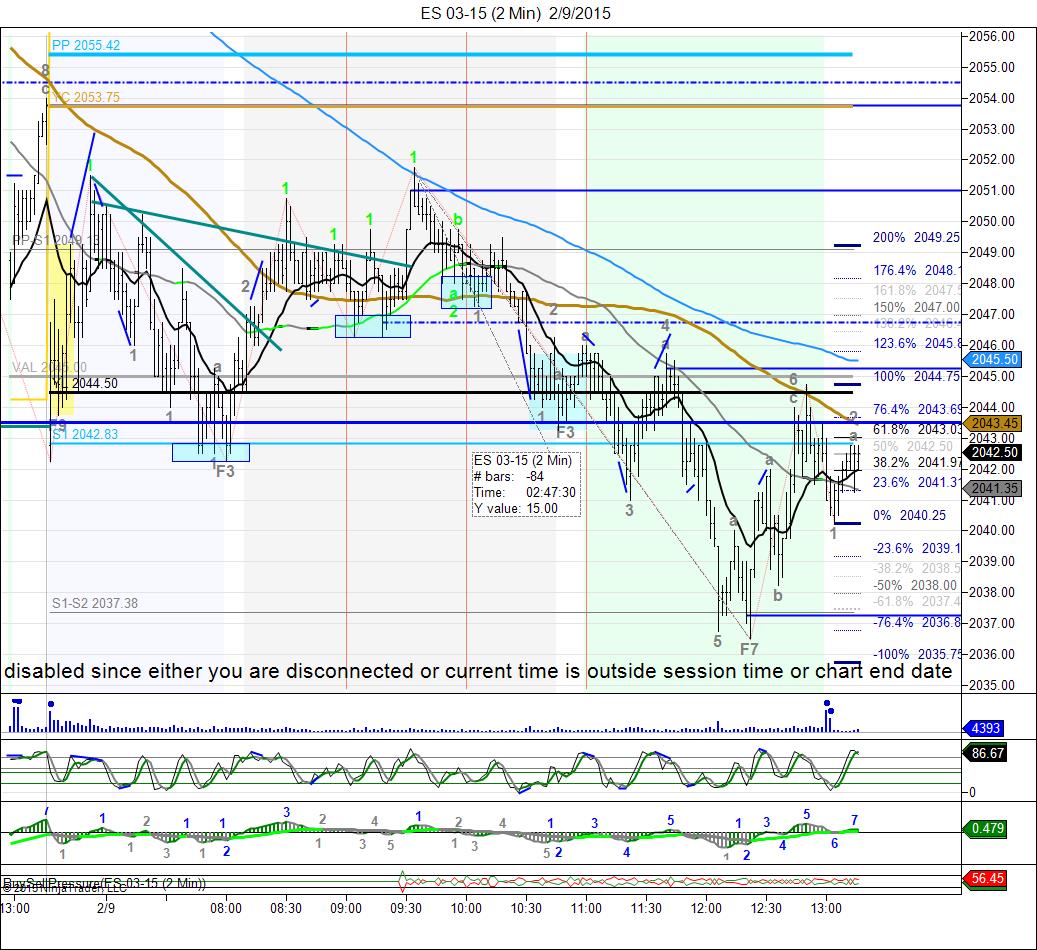Select the F7 wave label at the low
This screenshot has width=1037, height=950.
(749, 649)
